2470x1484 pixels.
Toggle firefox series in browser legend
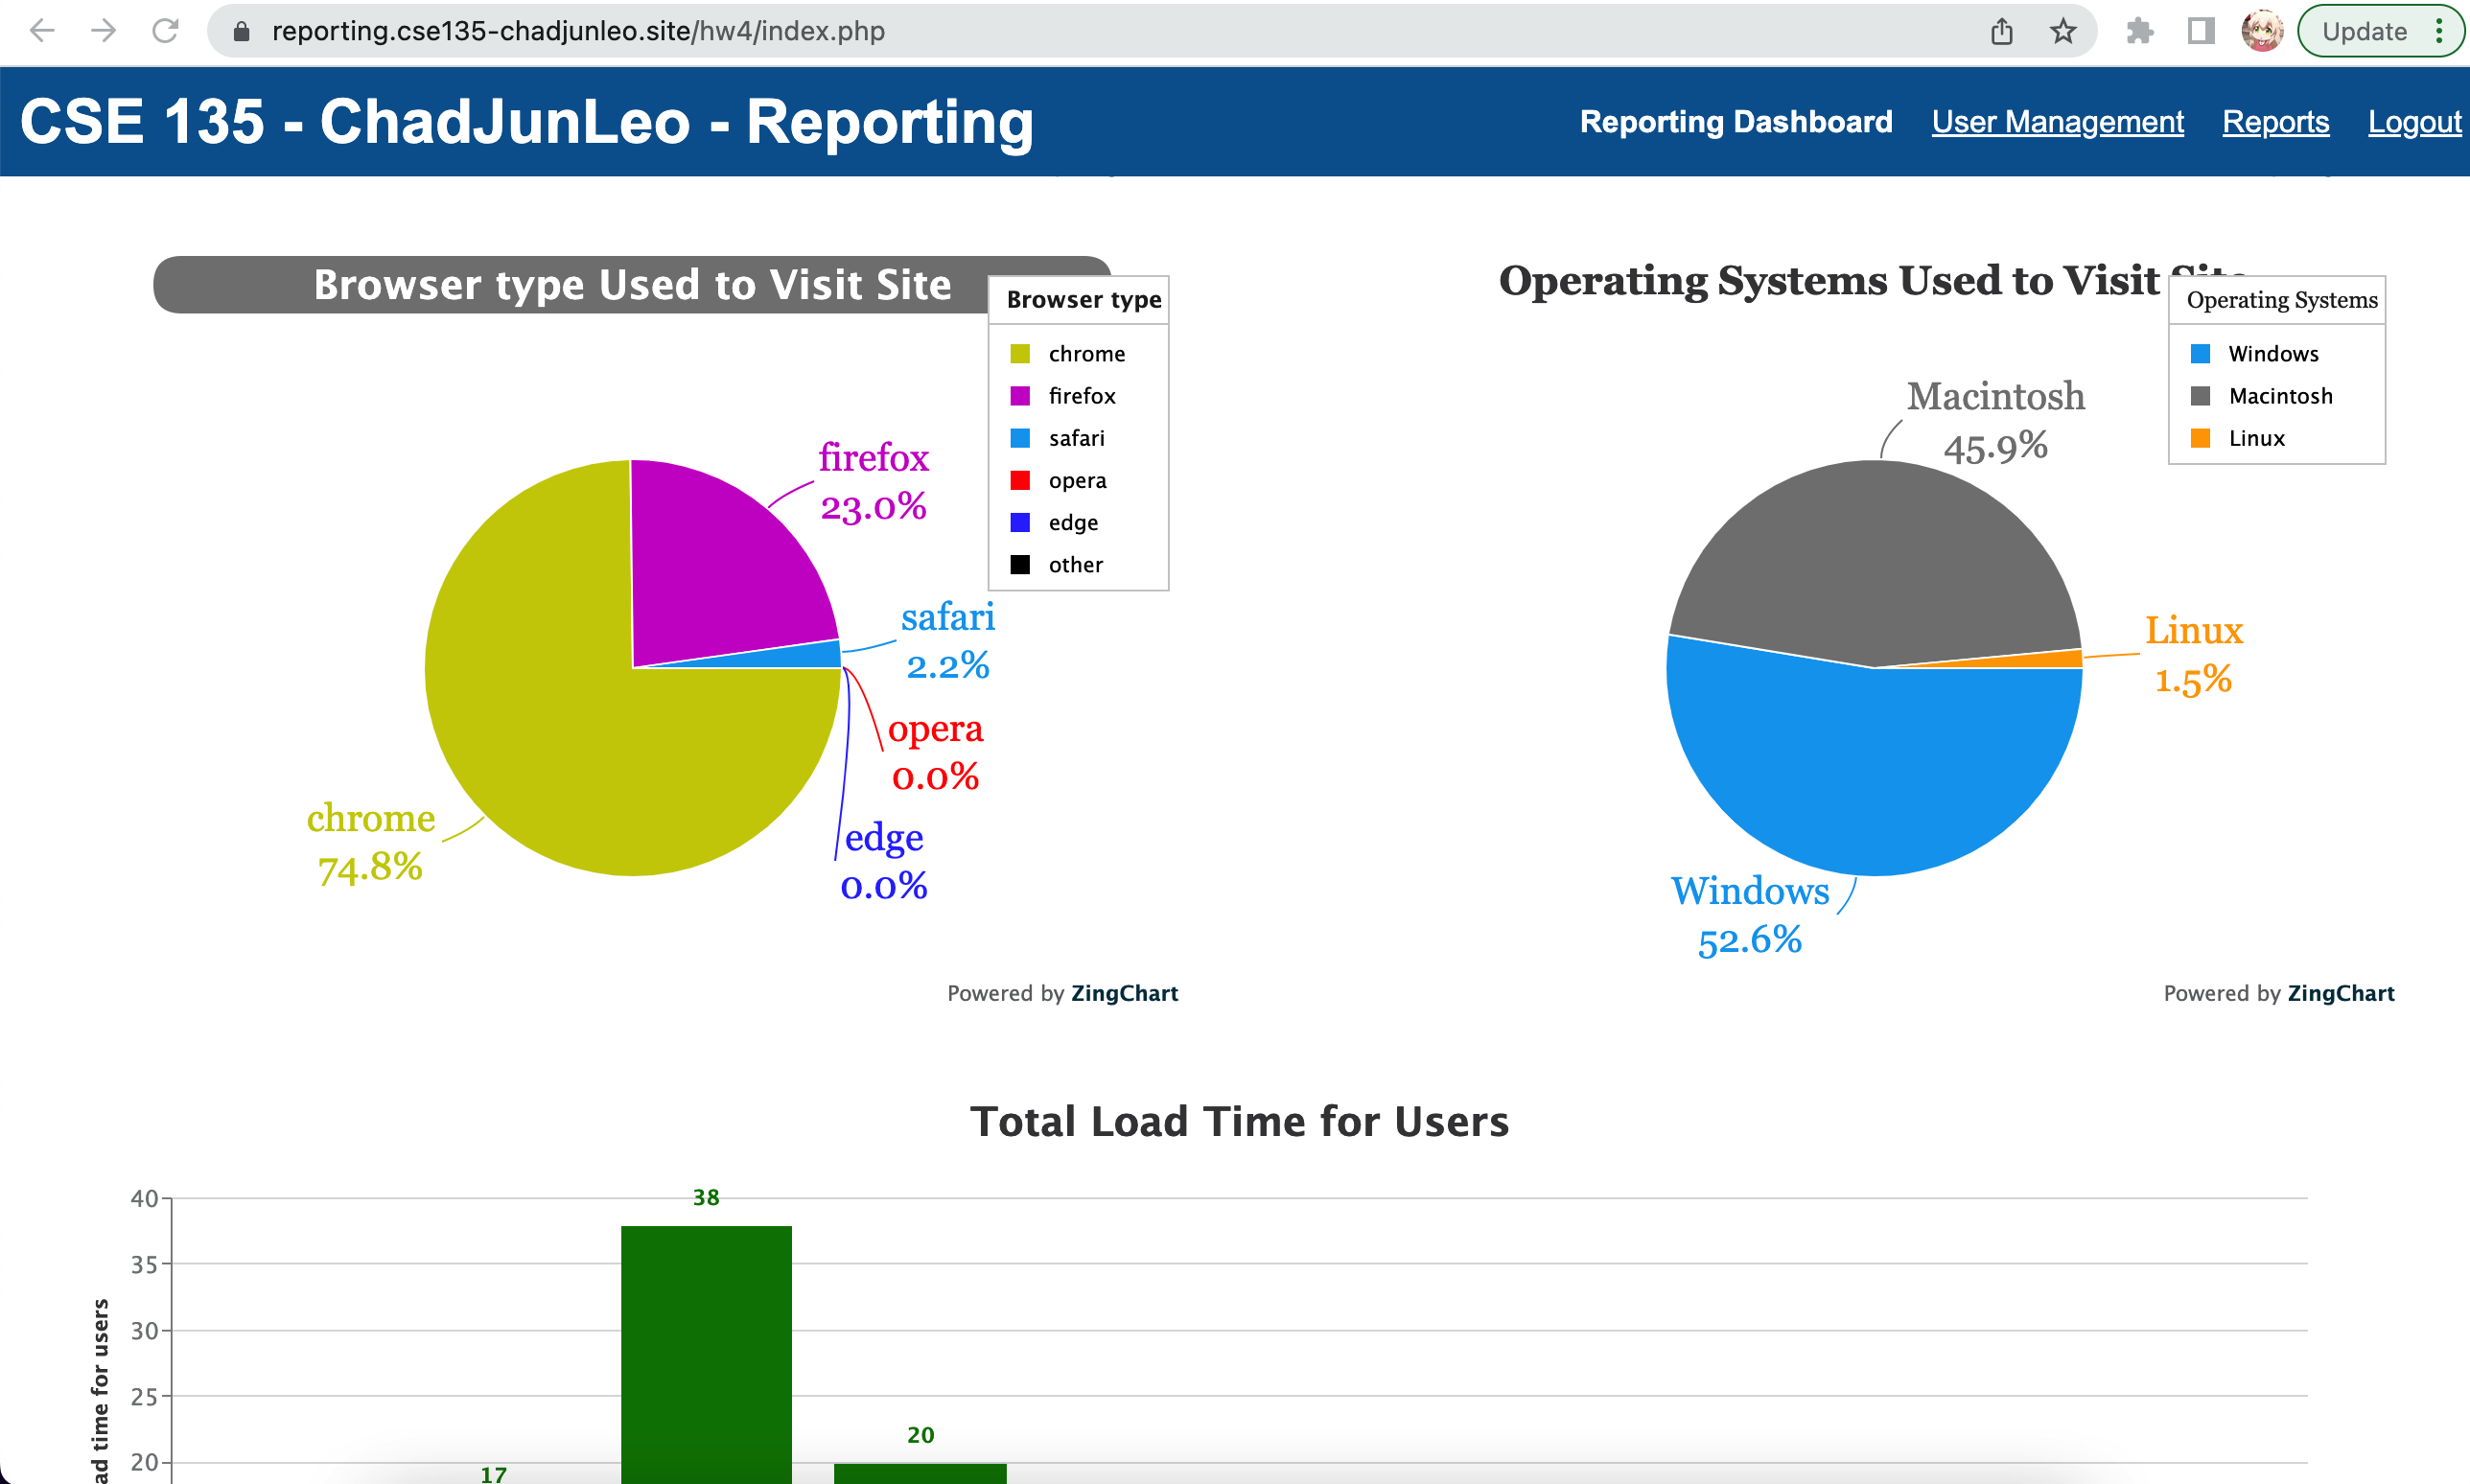(1081, 396)
